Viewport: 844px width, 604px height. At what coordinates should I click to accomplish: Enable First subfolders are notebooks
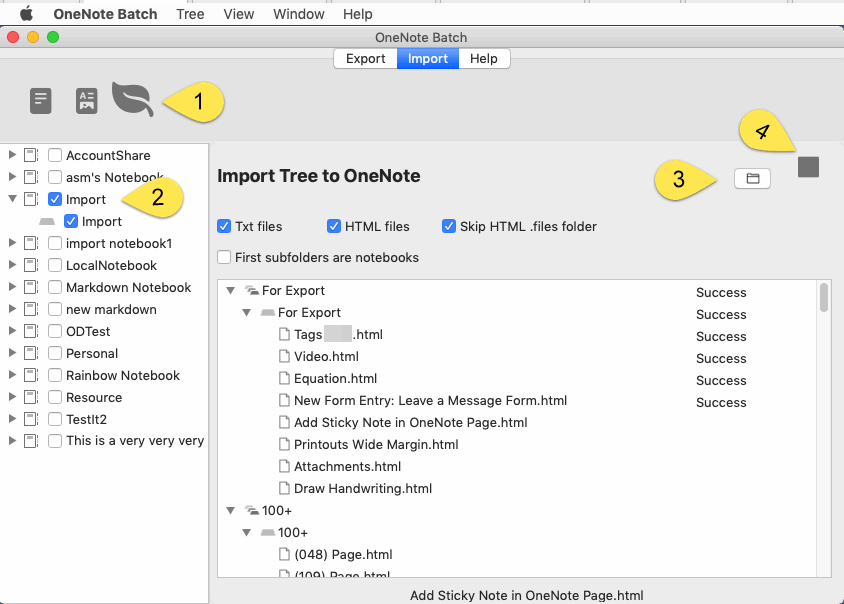(224, 257)
